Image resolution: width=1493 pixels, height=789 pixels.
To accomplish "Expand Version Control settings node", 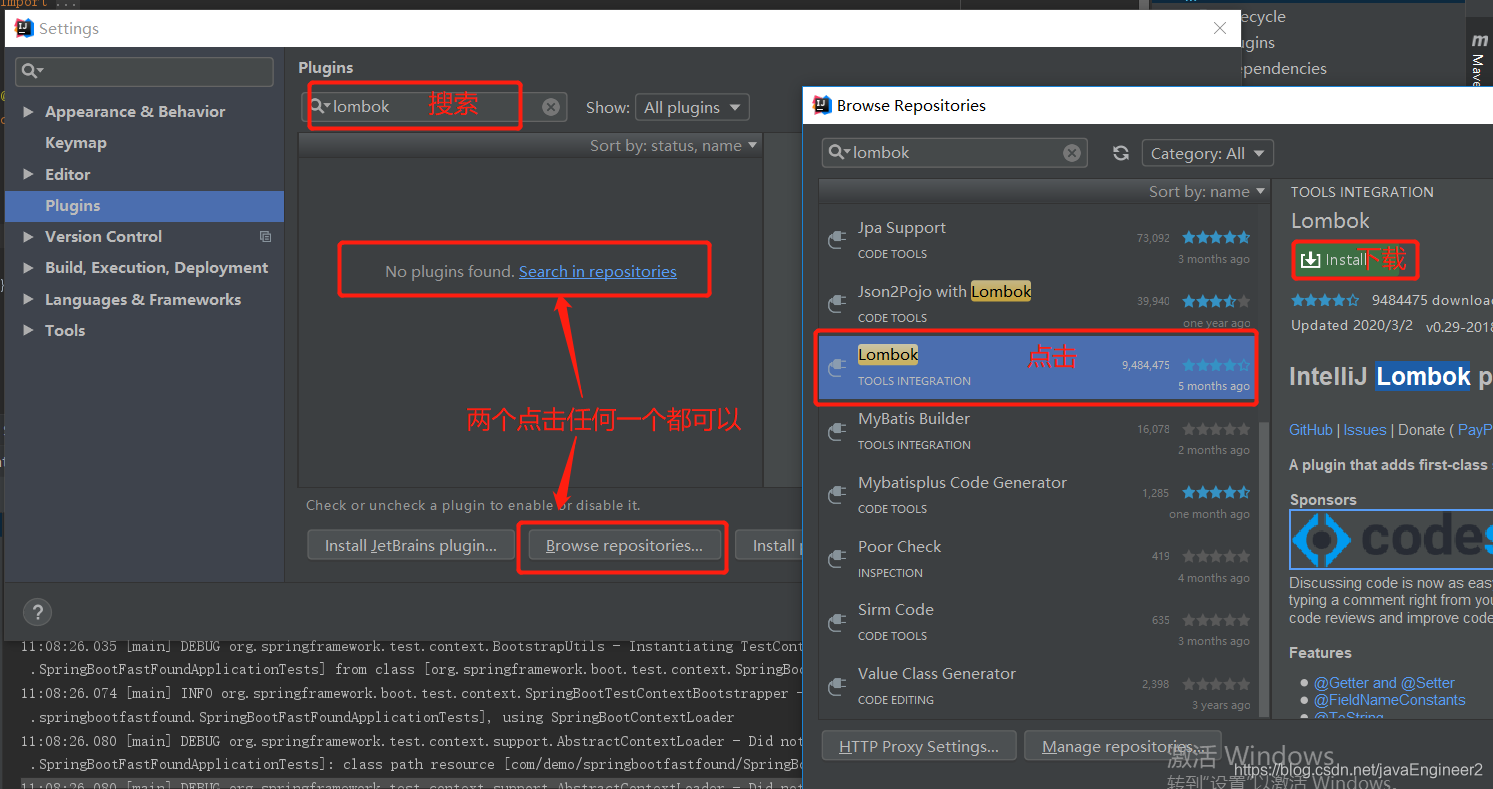I will pyautogui.click(x=28, y=237).
